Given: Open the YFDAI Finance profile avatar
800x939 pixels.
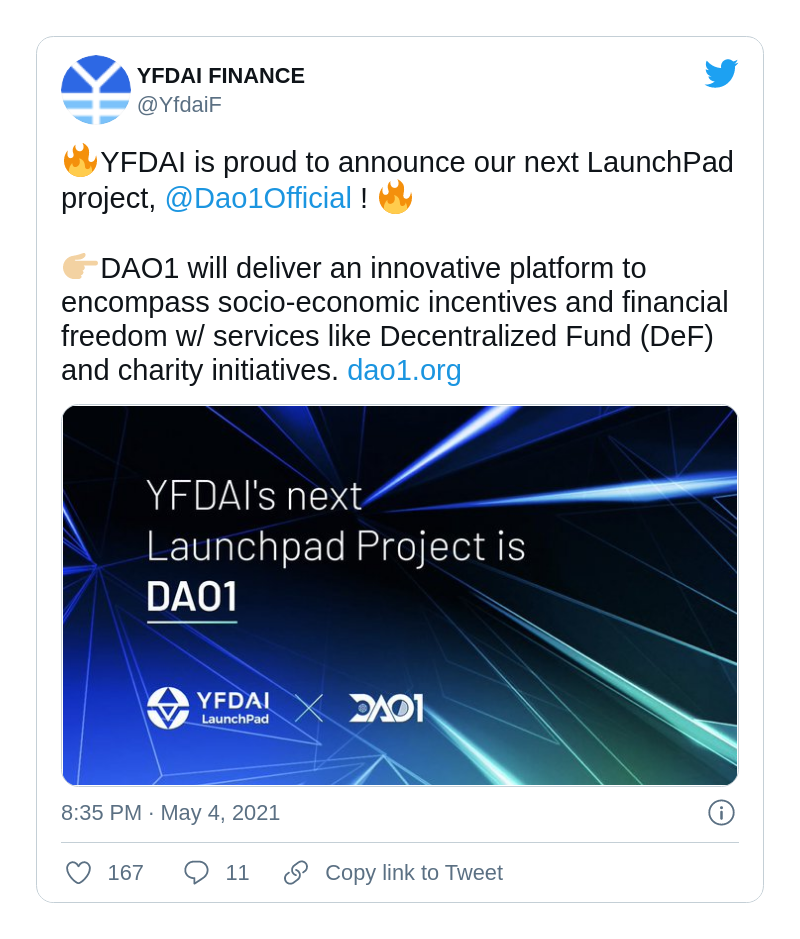Looking at the screenshot, I should 96,90.
